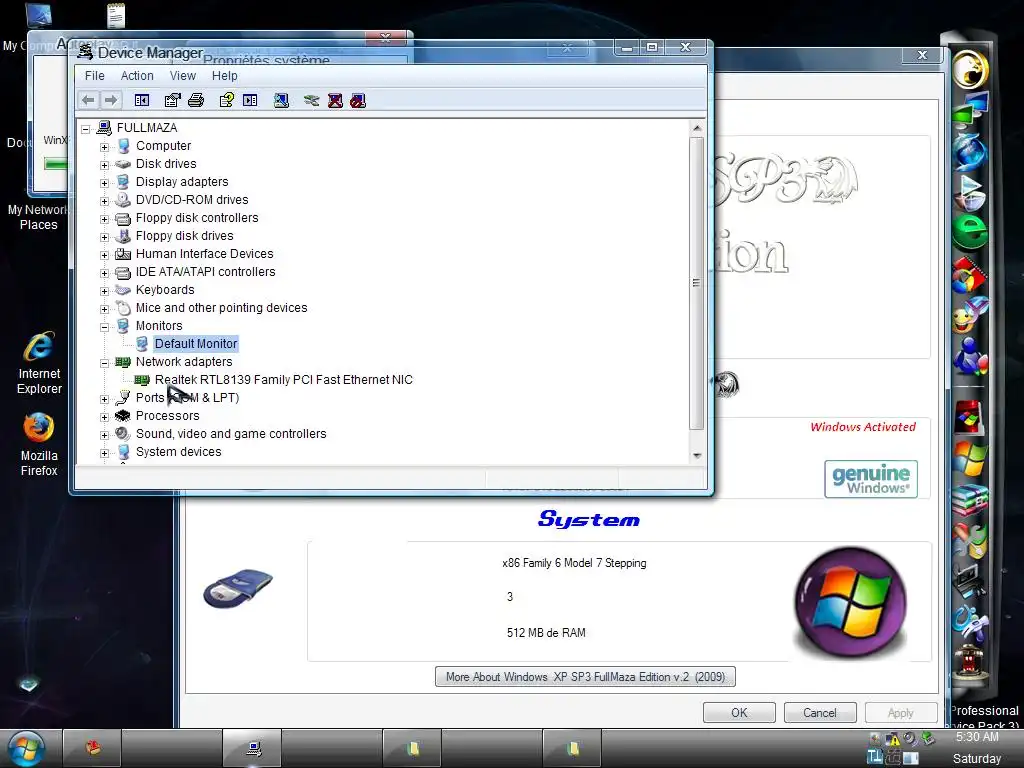Screen dimensions: 1024x768
Task: Click the Print toolbar icon
Action: [196, 100]
